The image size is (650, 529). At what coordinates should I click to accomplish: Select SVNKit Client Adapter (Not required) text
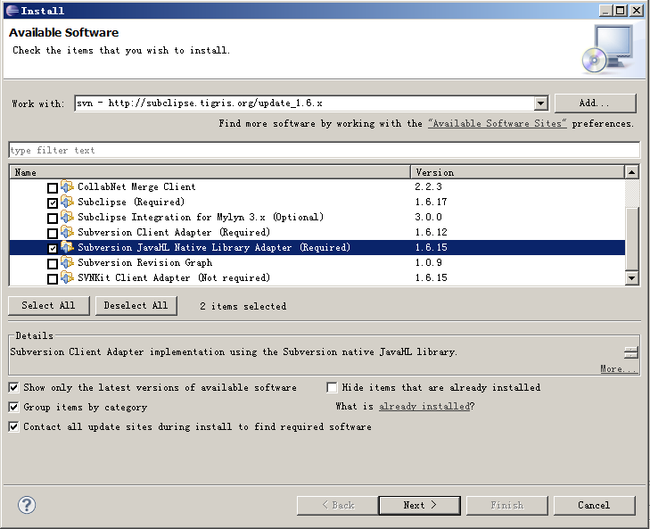click(x=174, y=278)
